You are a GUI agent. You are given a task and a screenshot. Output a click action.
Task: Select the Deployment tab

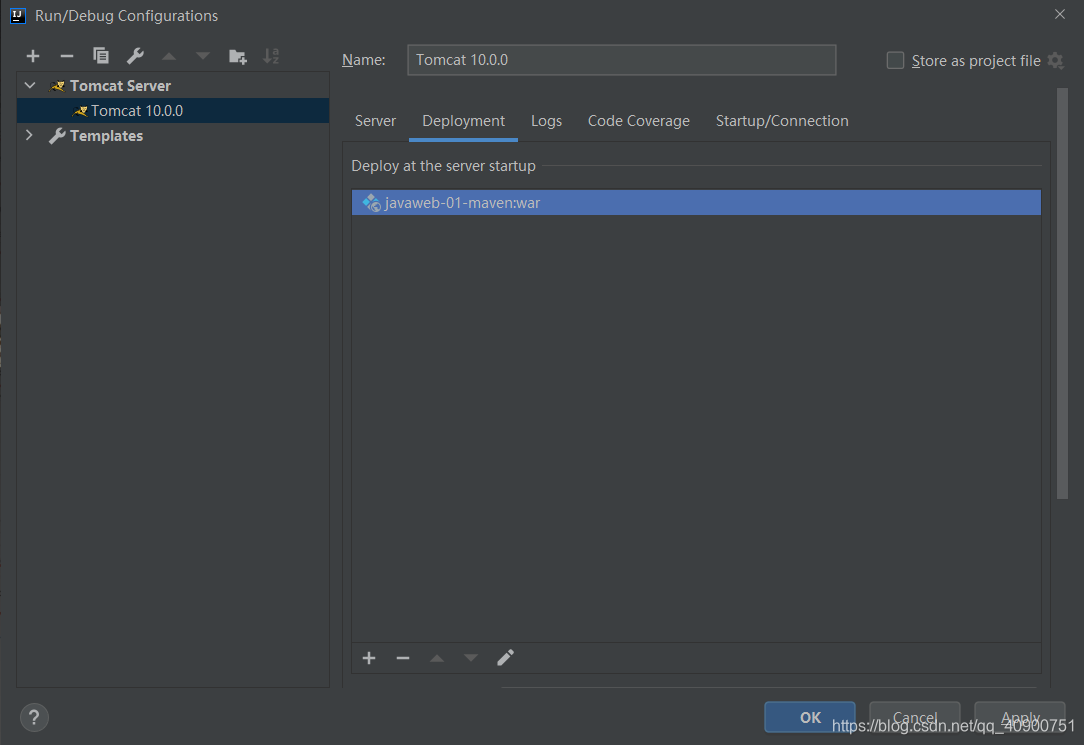tap(463, 121)
